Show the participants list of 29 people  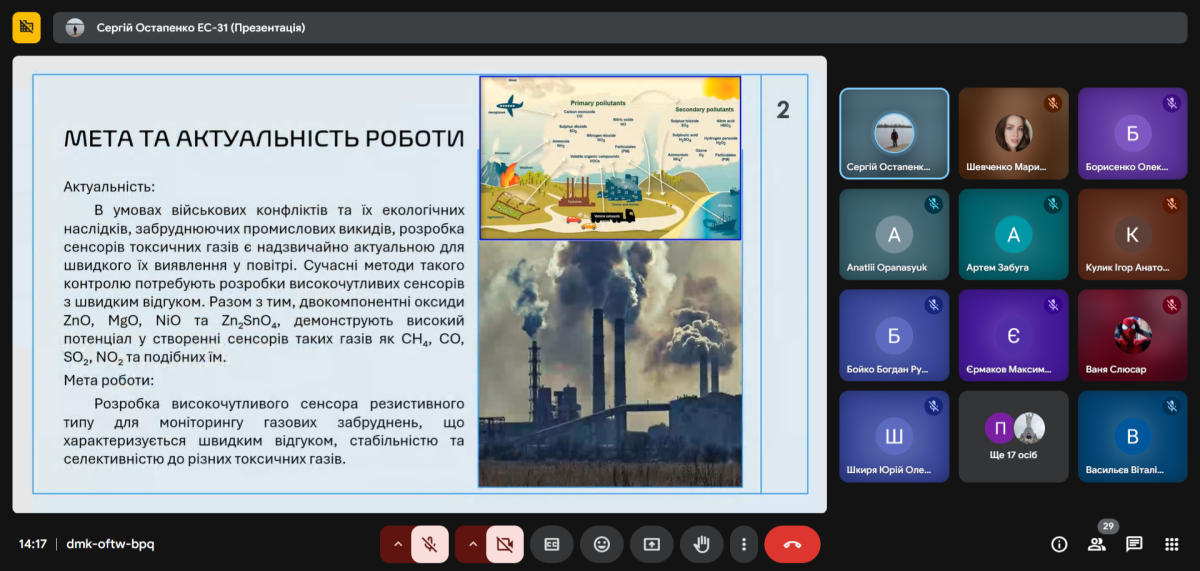click(x=1097, y=544)
